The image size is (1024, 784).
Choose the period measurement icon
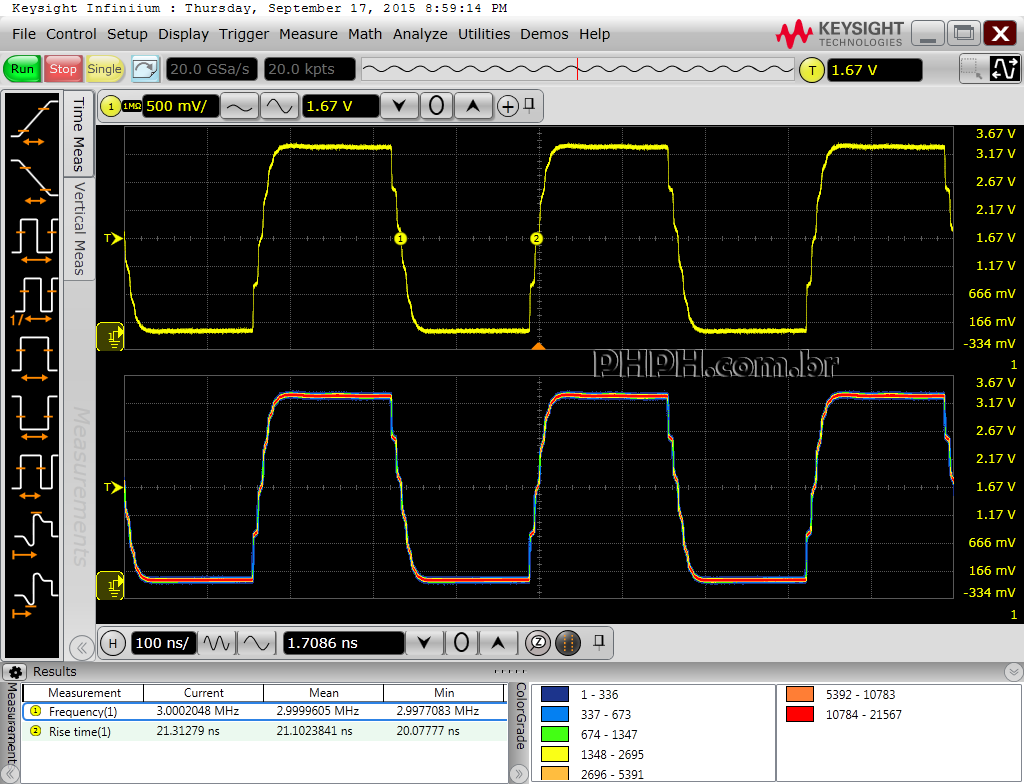click(x=33, y=238)
